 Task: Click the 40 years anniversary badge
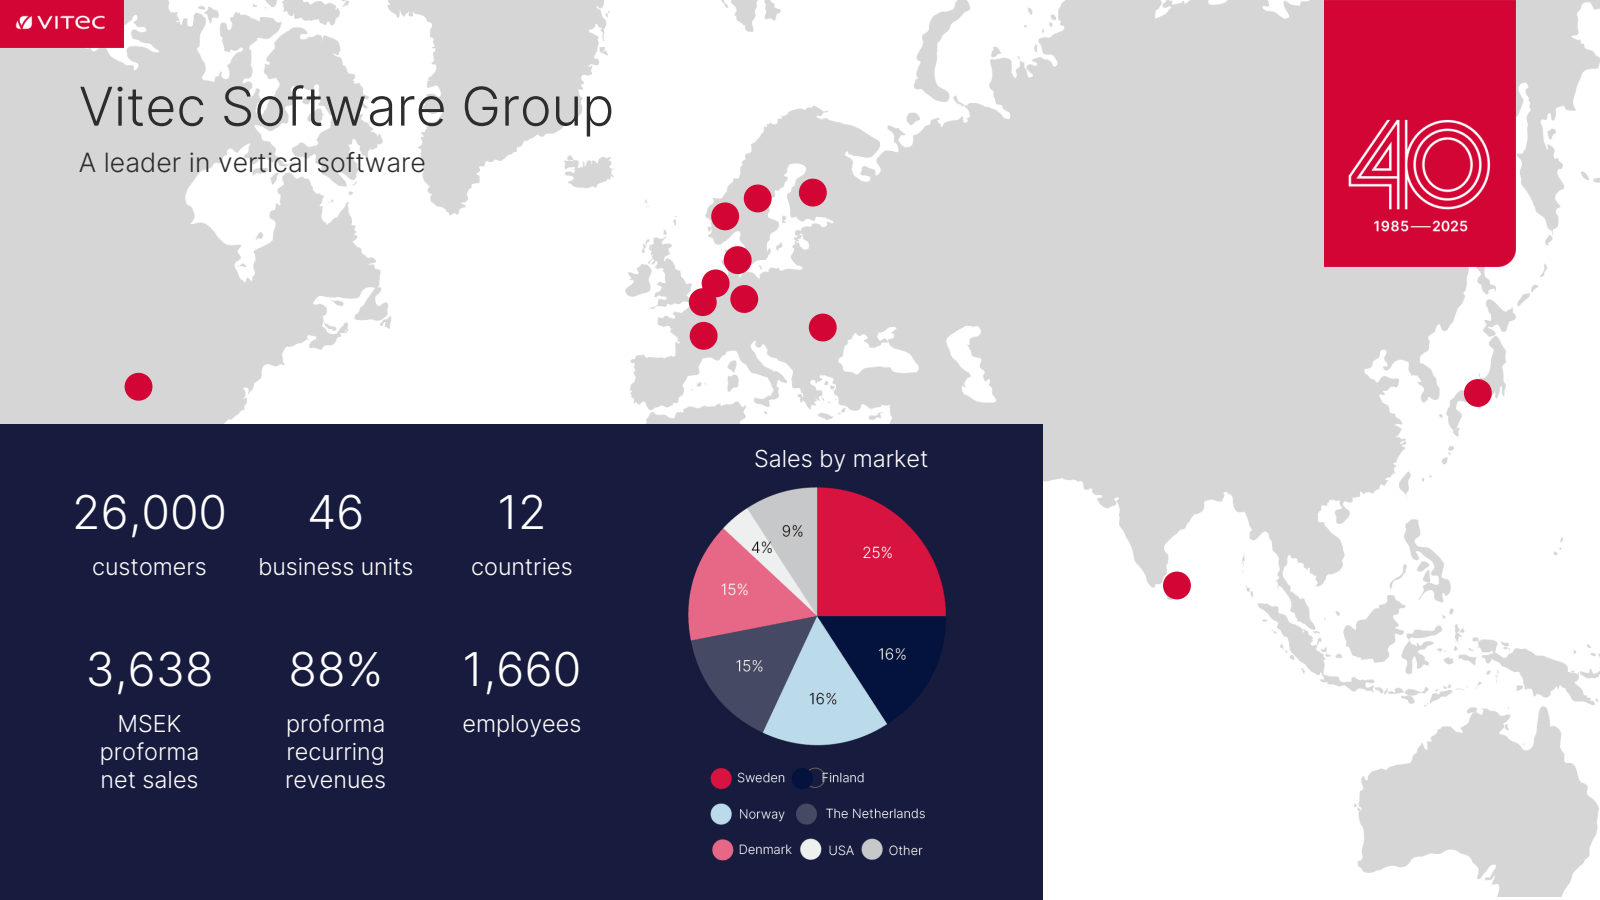1419,133
